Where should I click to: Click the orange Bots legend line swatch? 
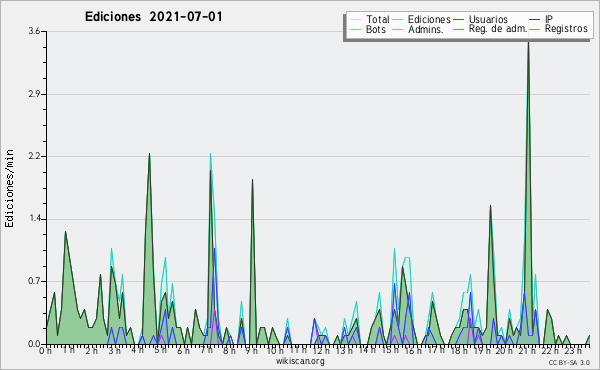tap(355, 29)
